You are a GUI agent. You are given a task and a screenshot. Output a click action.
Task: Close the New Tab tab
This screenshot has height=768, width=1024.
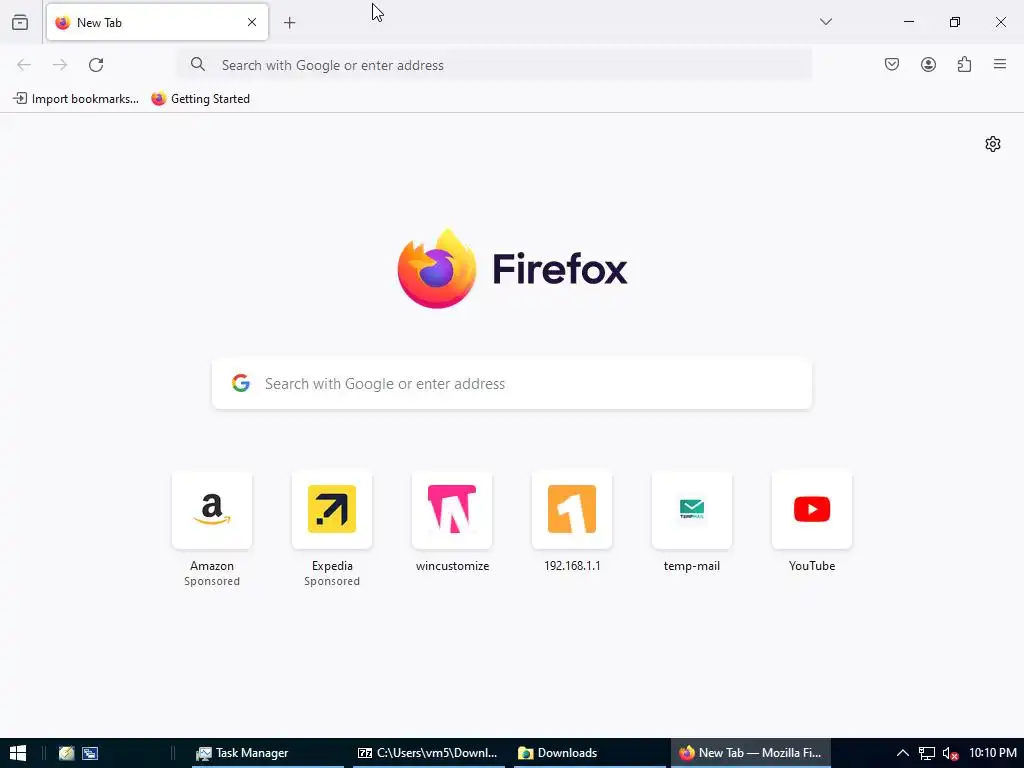pos(251,22)
